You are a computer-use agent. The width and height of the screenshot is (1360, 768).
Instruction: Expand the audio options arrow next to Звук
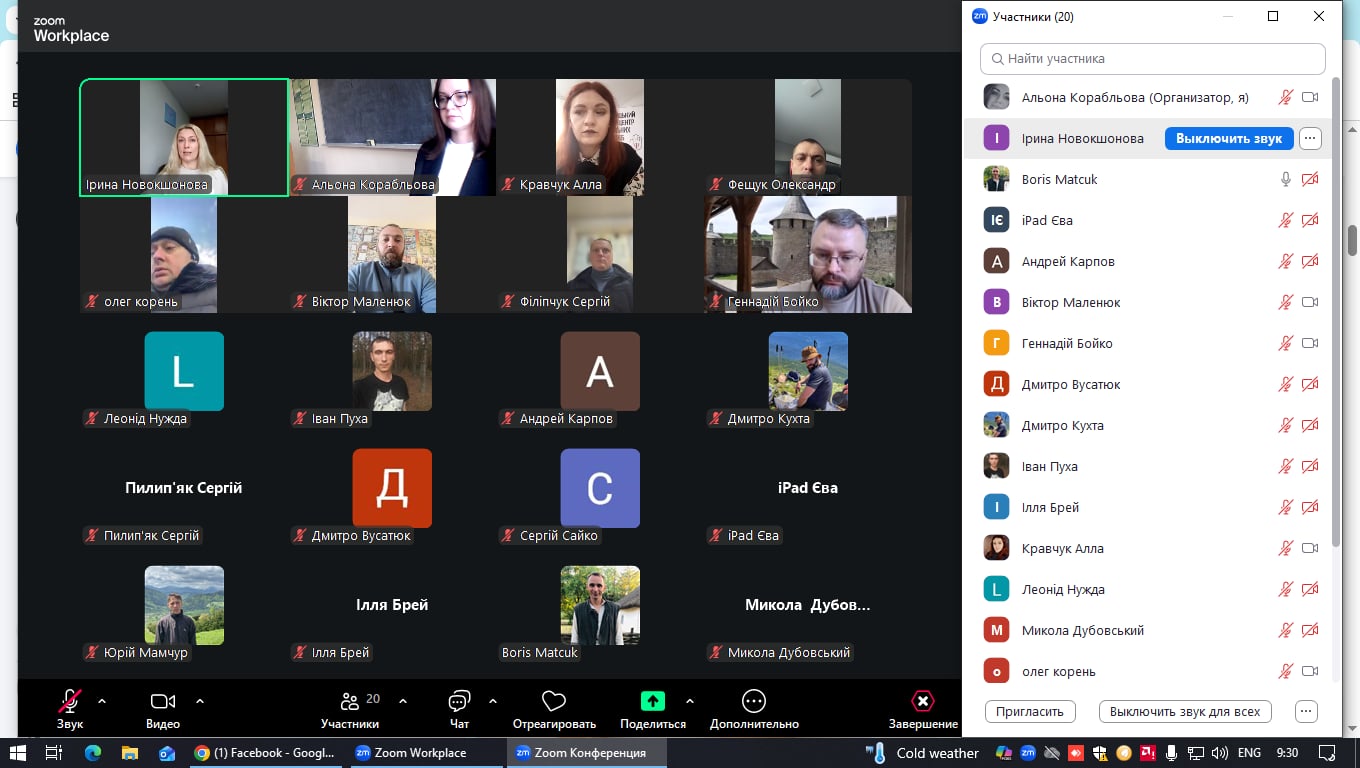[x=102, y=701]
